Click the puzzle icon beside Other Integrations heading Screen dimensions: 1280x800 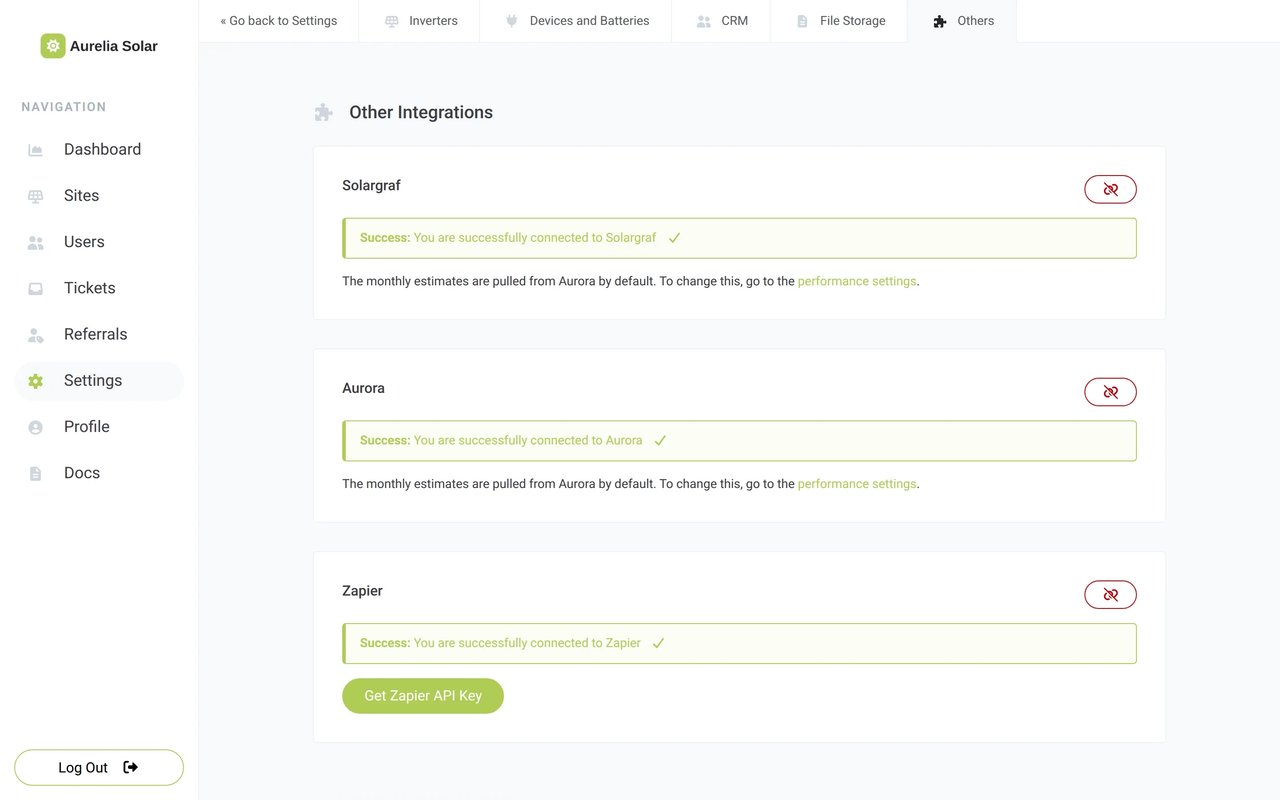[x=323, y=113]
